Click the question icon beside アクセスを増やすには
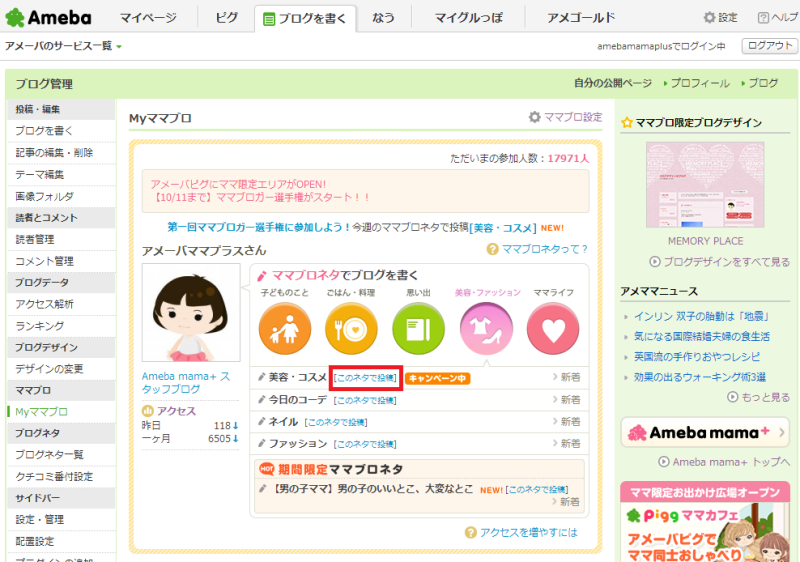This screenshot has height=562, width=800. pyautogui.click(x=470, y=532)
